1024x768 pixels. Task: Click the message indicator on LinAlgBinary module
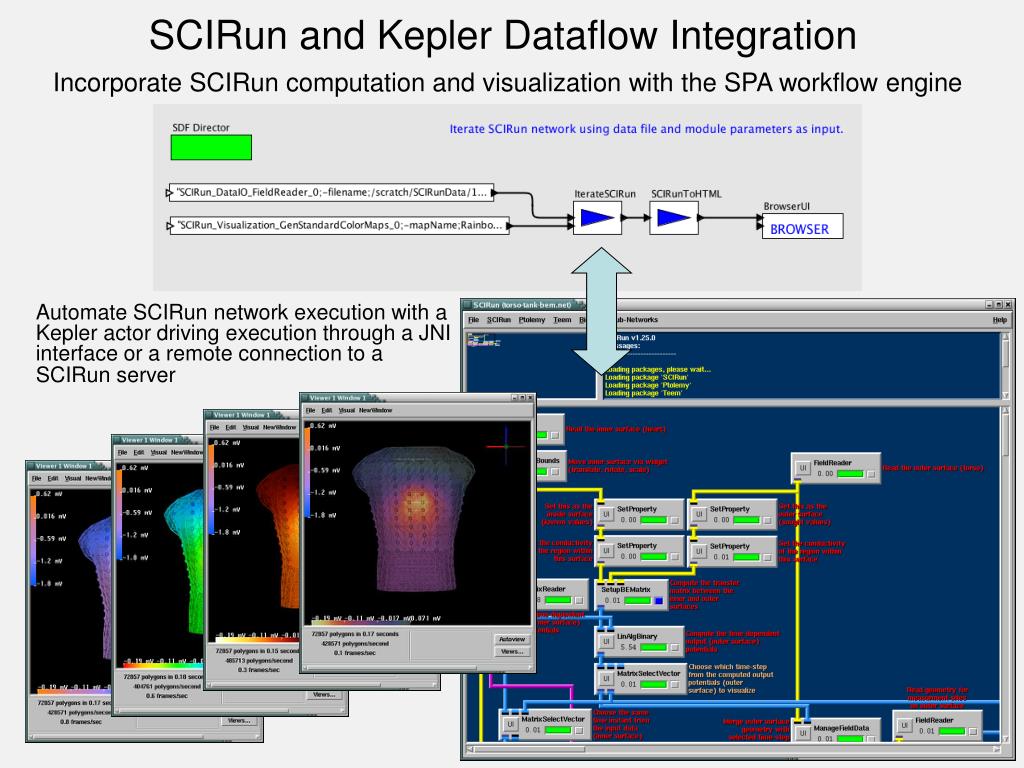click(674, 648)
